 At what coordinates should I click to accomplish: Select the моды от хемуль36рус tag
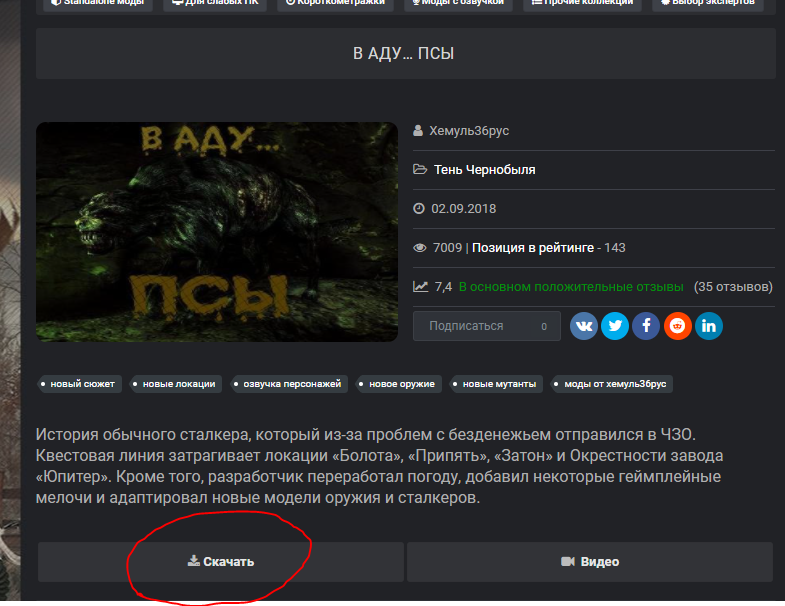612,384
